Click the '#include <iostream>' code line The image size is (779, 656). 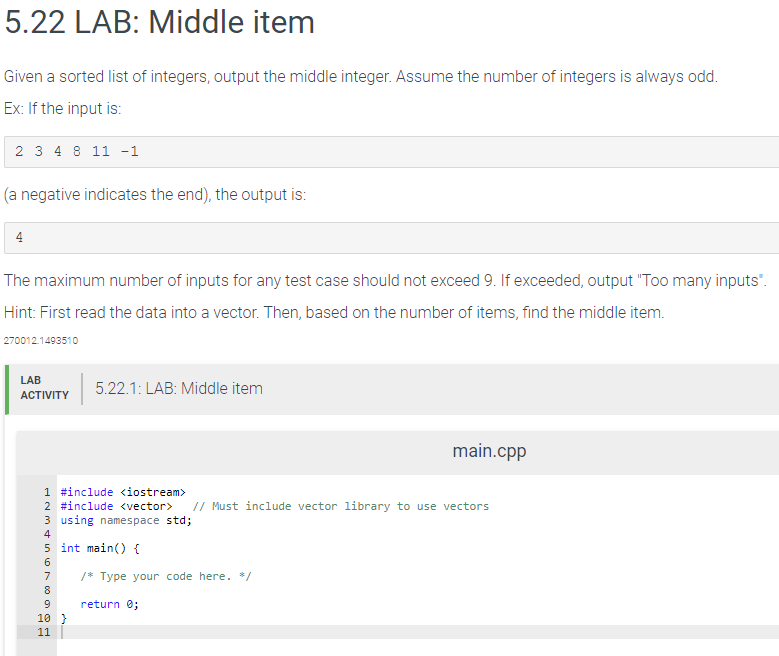[x=123, y=492]
